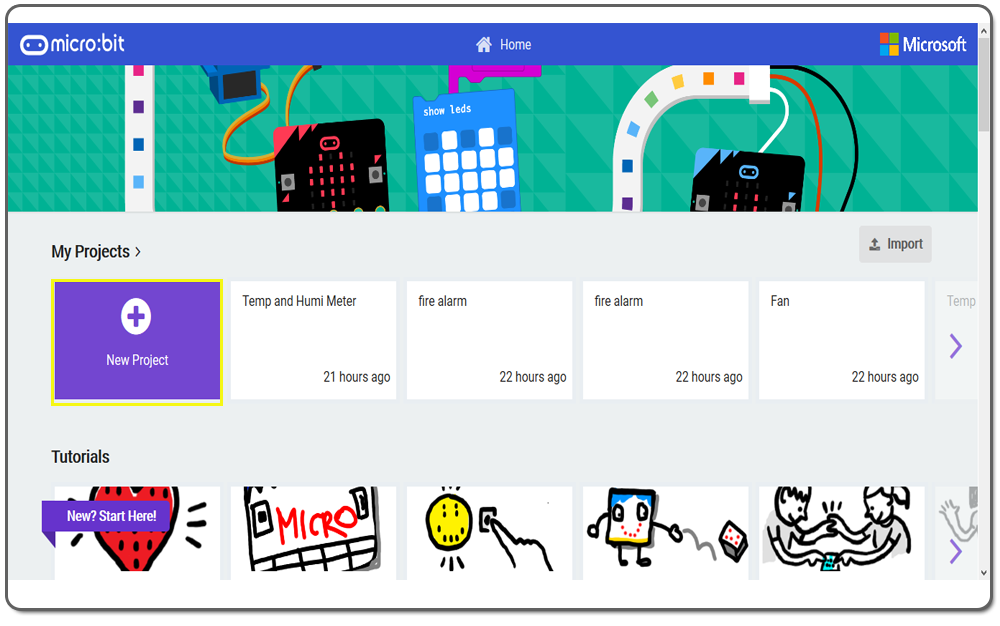Open the dice tutorial thumbnail
The image size is (1000, 626).
coord(665,533)
